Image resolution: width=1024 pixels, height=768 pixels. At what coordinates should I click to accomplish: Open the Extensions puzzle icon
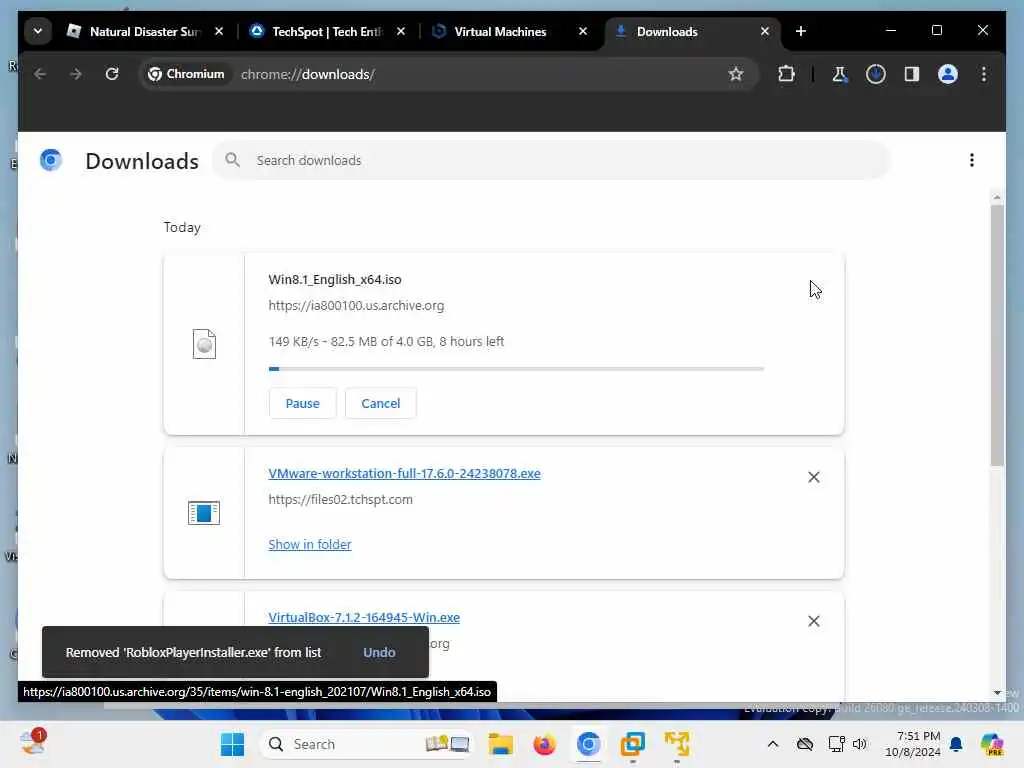click(787, 74)
